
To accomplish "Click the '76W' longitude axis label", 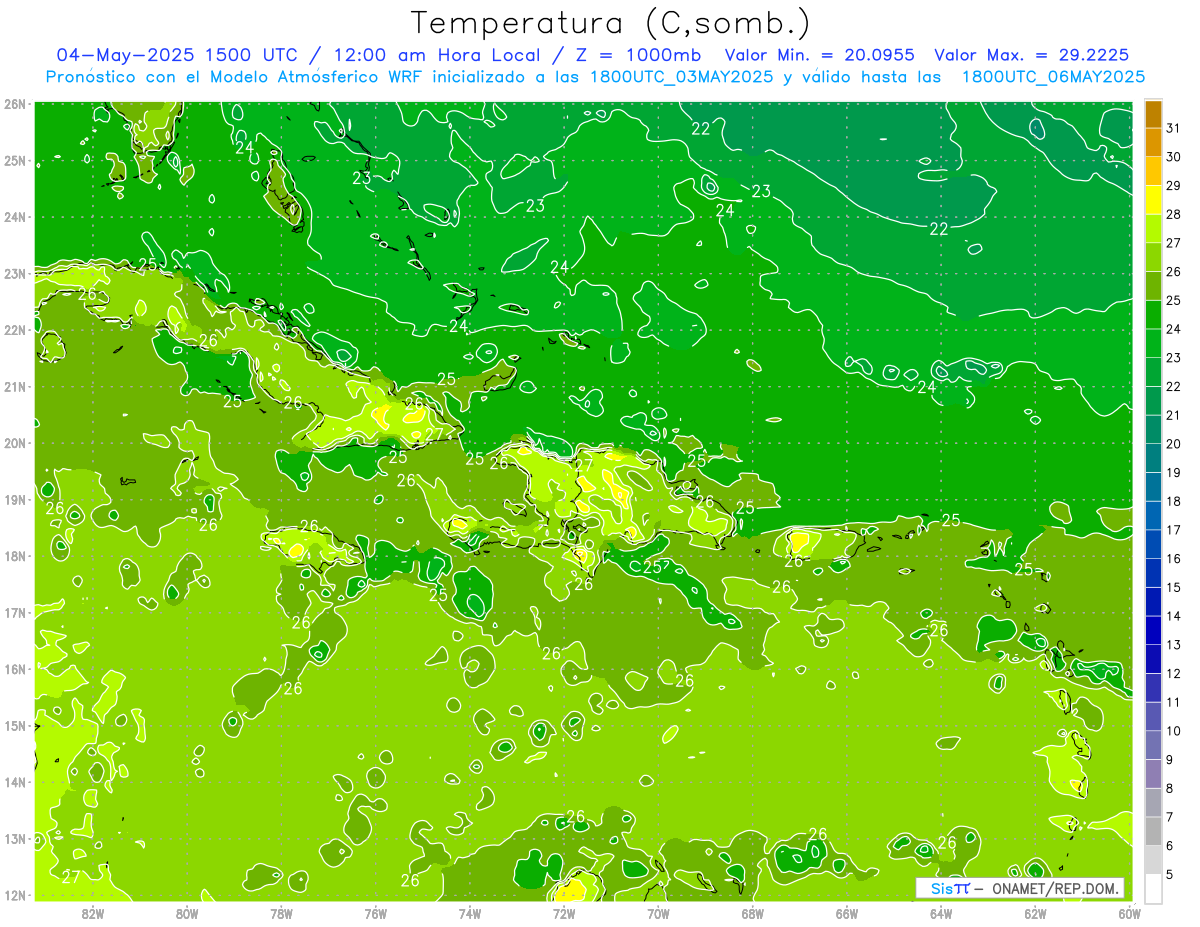I will click(375, 912).
